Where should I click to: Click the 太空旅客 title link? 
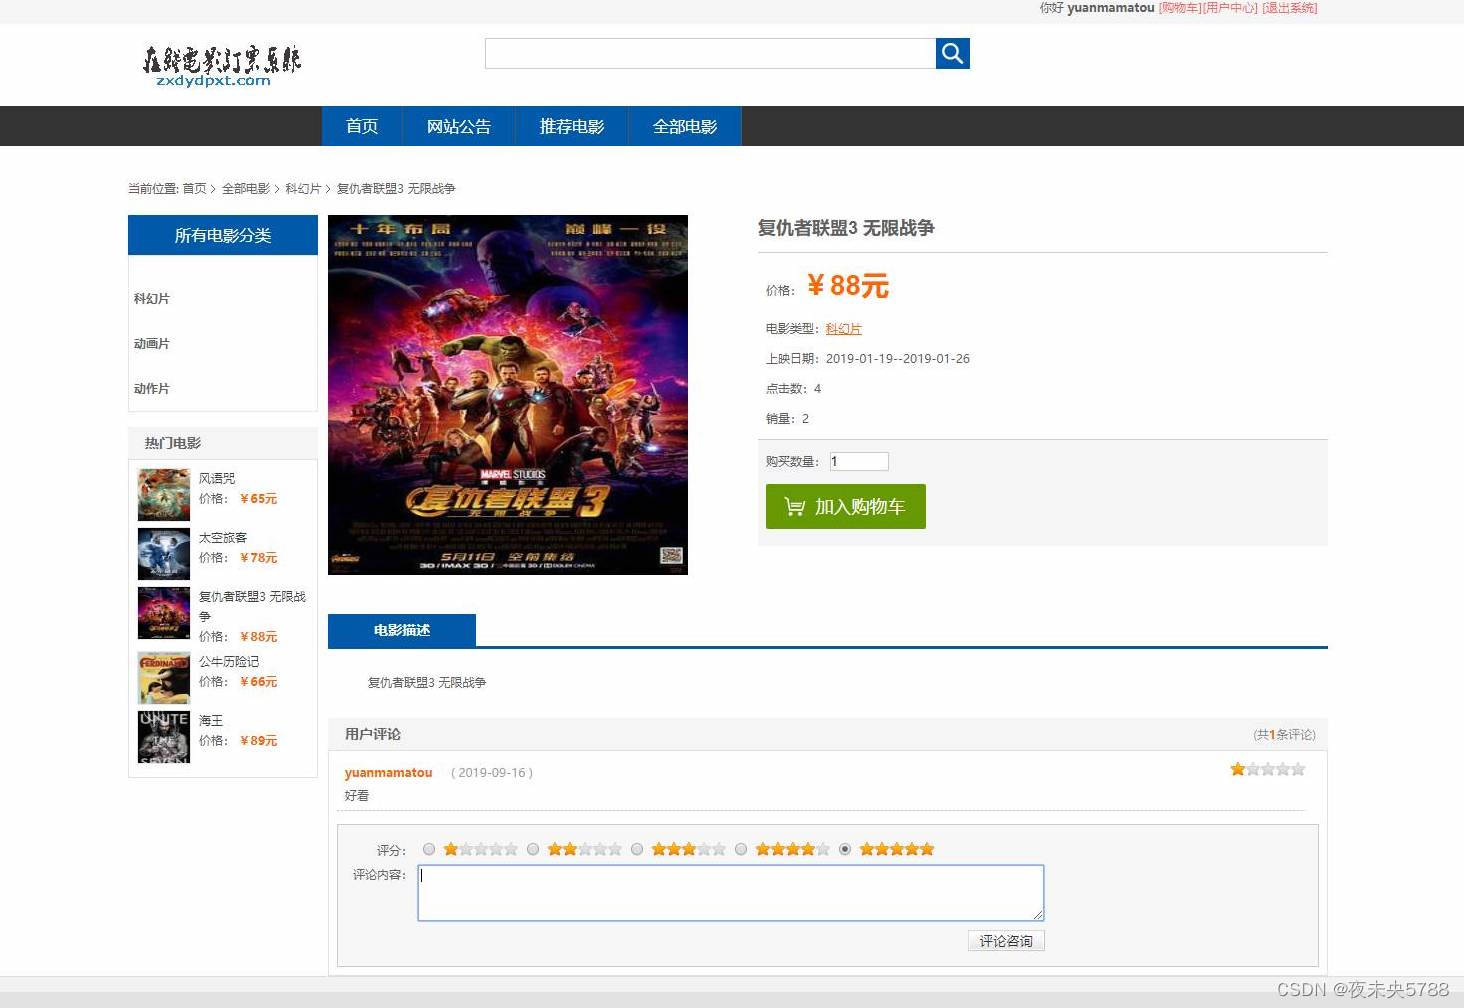tap(223, 537)
